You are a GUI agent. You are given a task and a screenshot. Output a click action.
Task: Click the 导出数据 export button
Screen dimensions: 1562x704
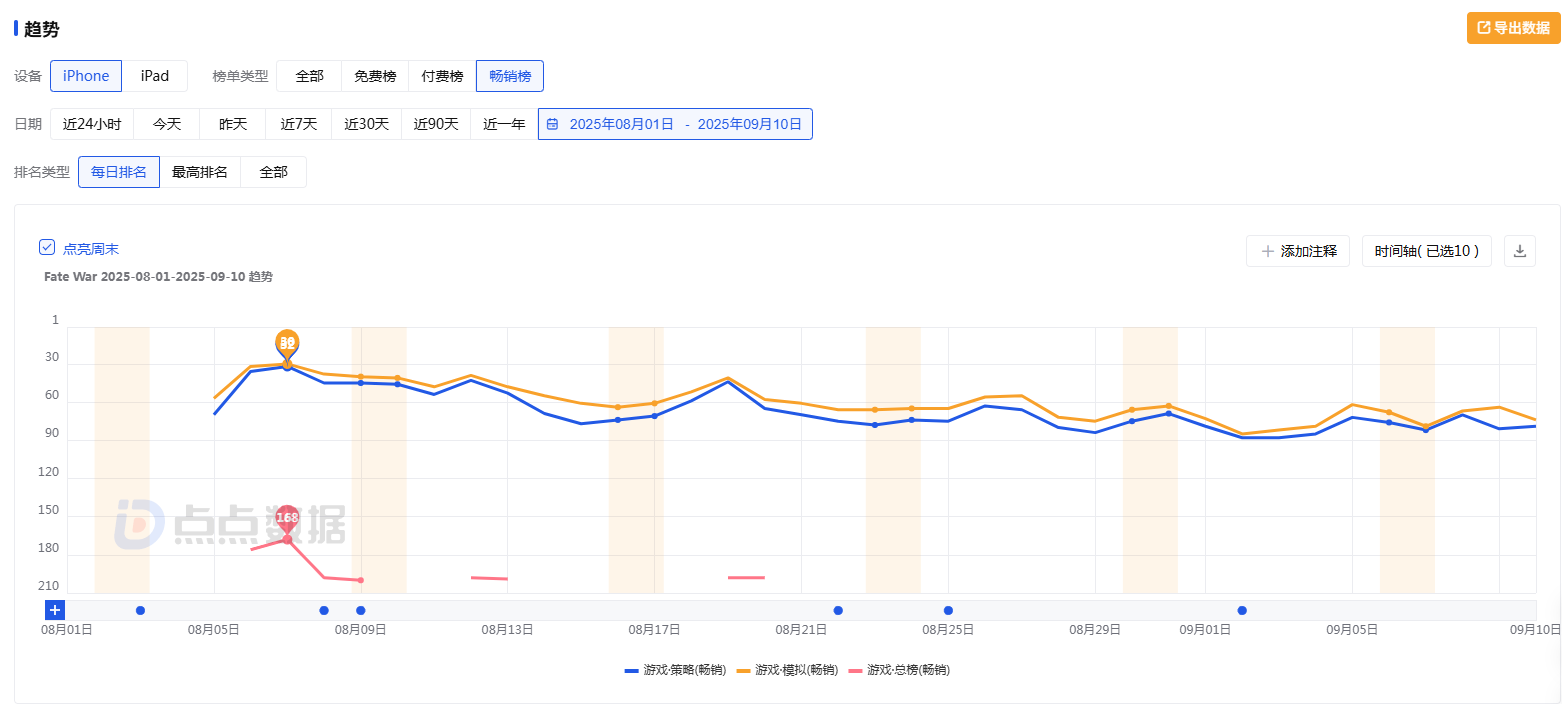click(1513, 28)
